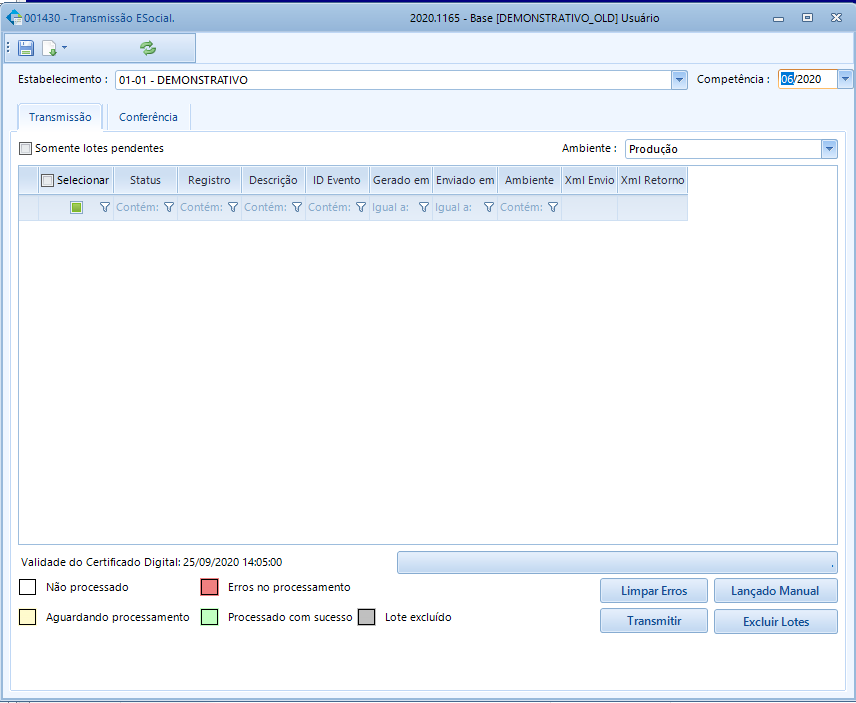Click the Ambiente combo box showing Produção
This screenshot has width=856, height=703.
(x=723, y=149)
